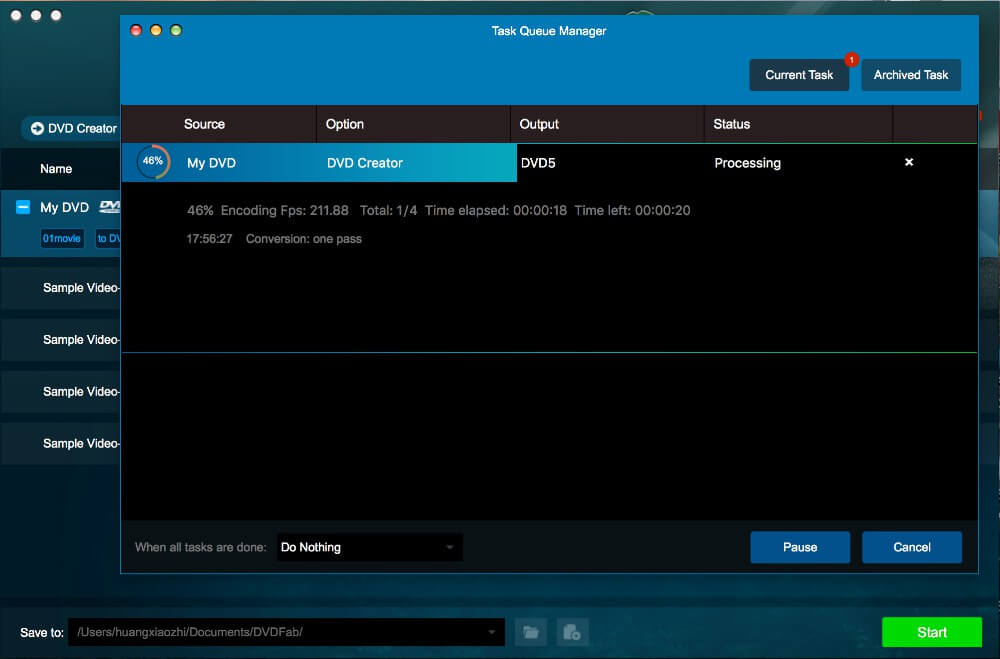Viewport: 1000px width, 659px height.
Task: Click the red notification badge on Current Task
Action: [851, 60]
